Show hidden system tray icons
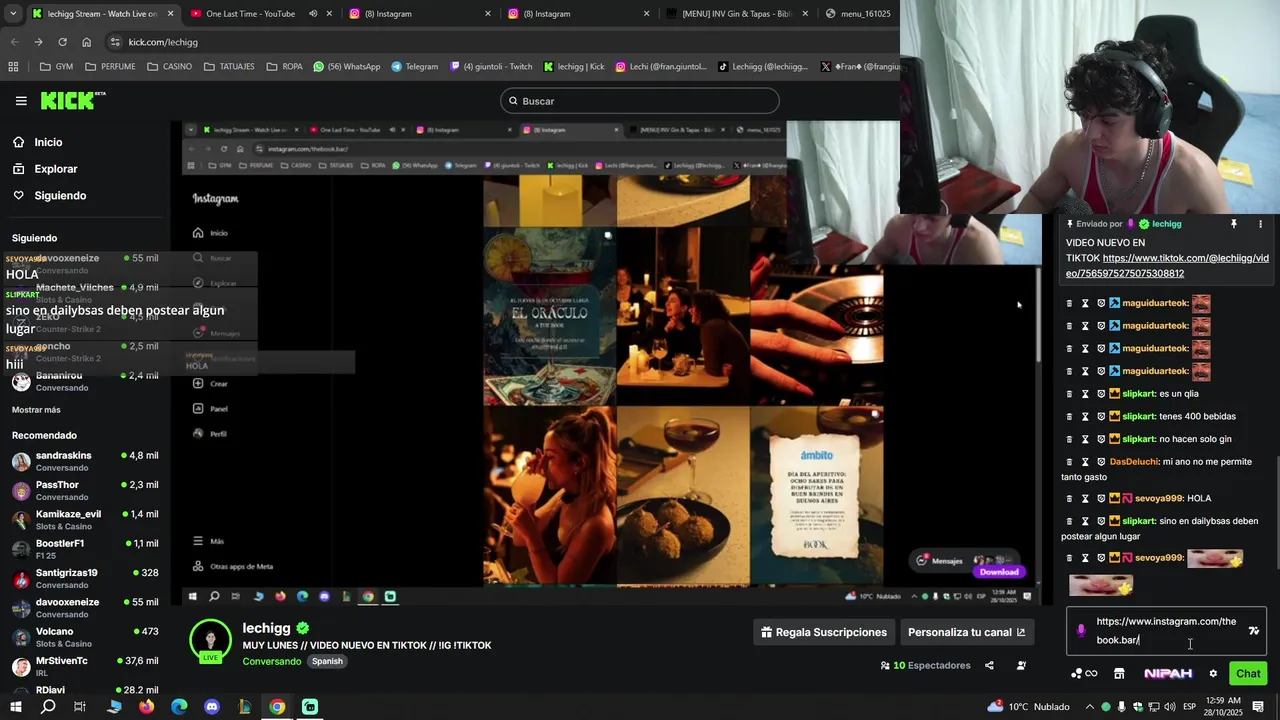Image resolution: width=1280 pixels, height=720 pixels. [x=1090, y=707]
